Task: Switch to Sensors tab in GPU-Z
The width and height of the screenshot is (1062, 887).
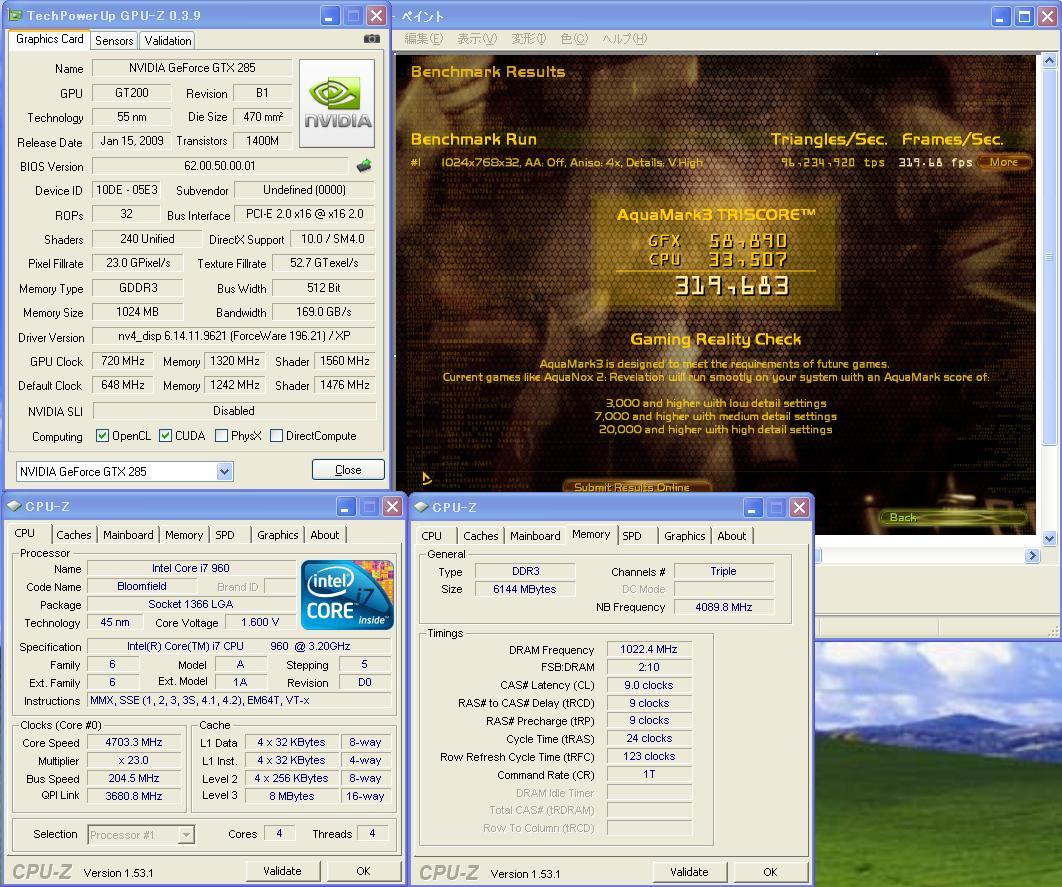Action: (114, 41)
